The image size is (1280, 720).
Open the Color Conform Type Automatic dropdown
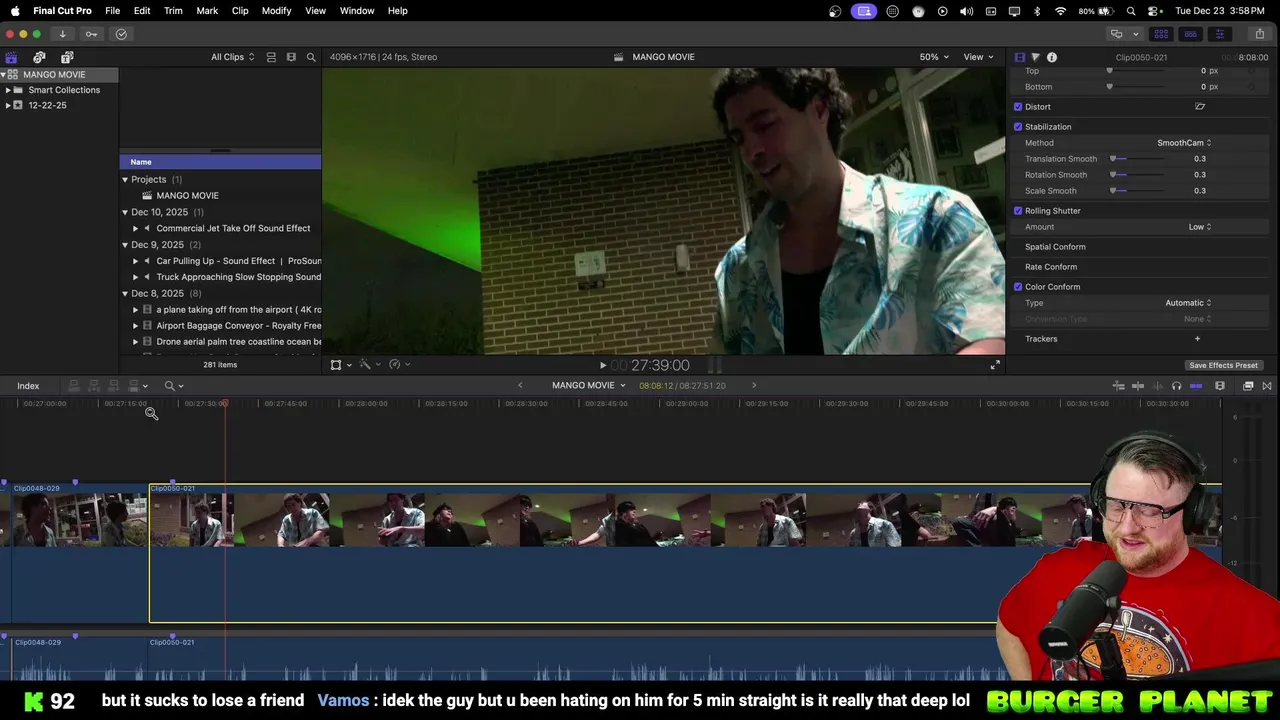click(1188, 303)
